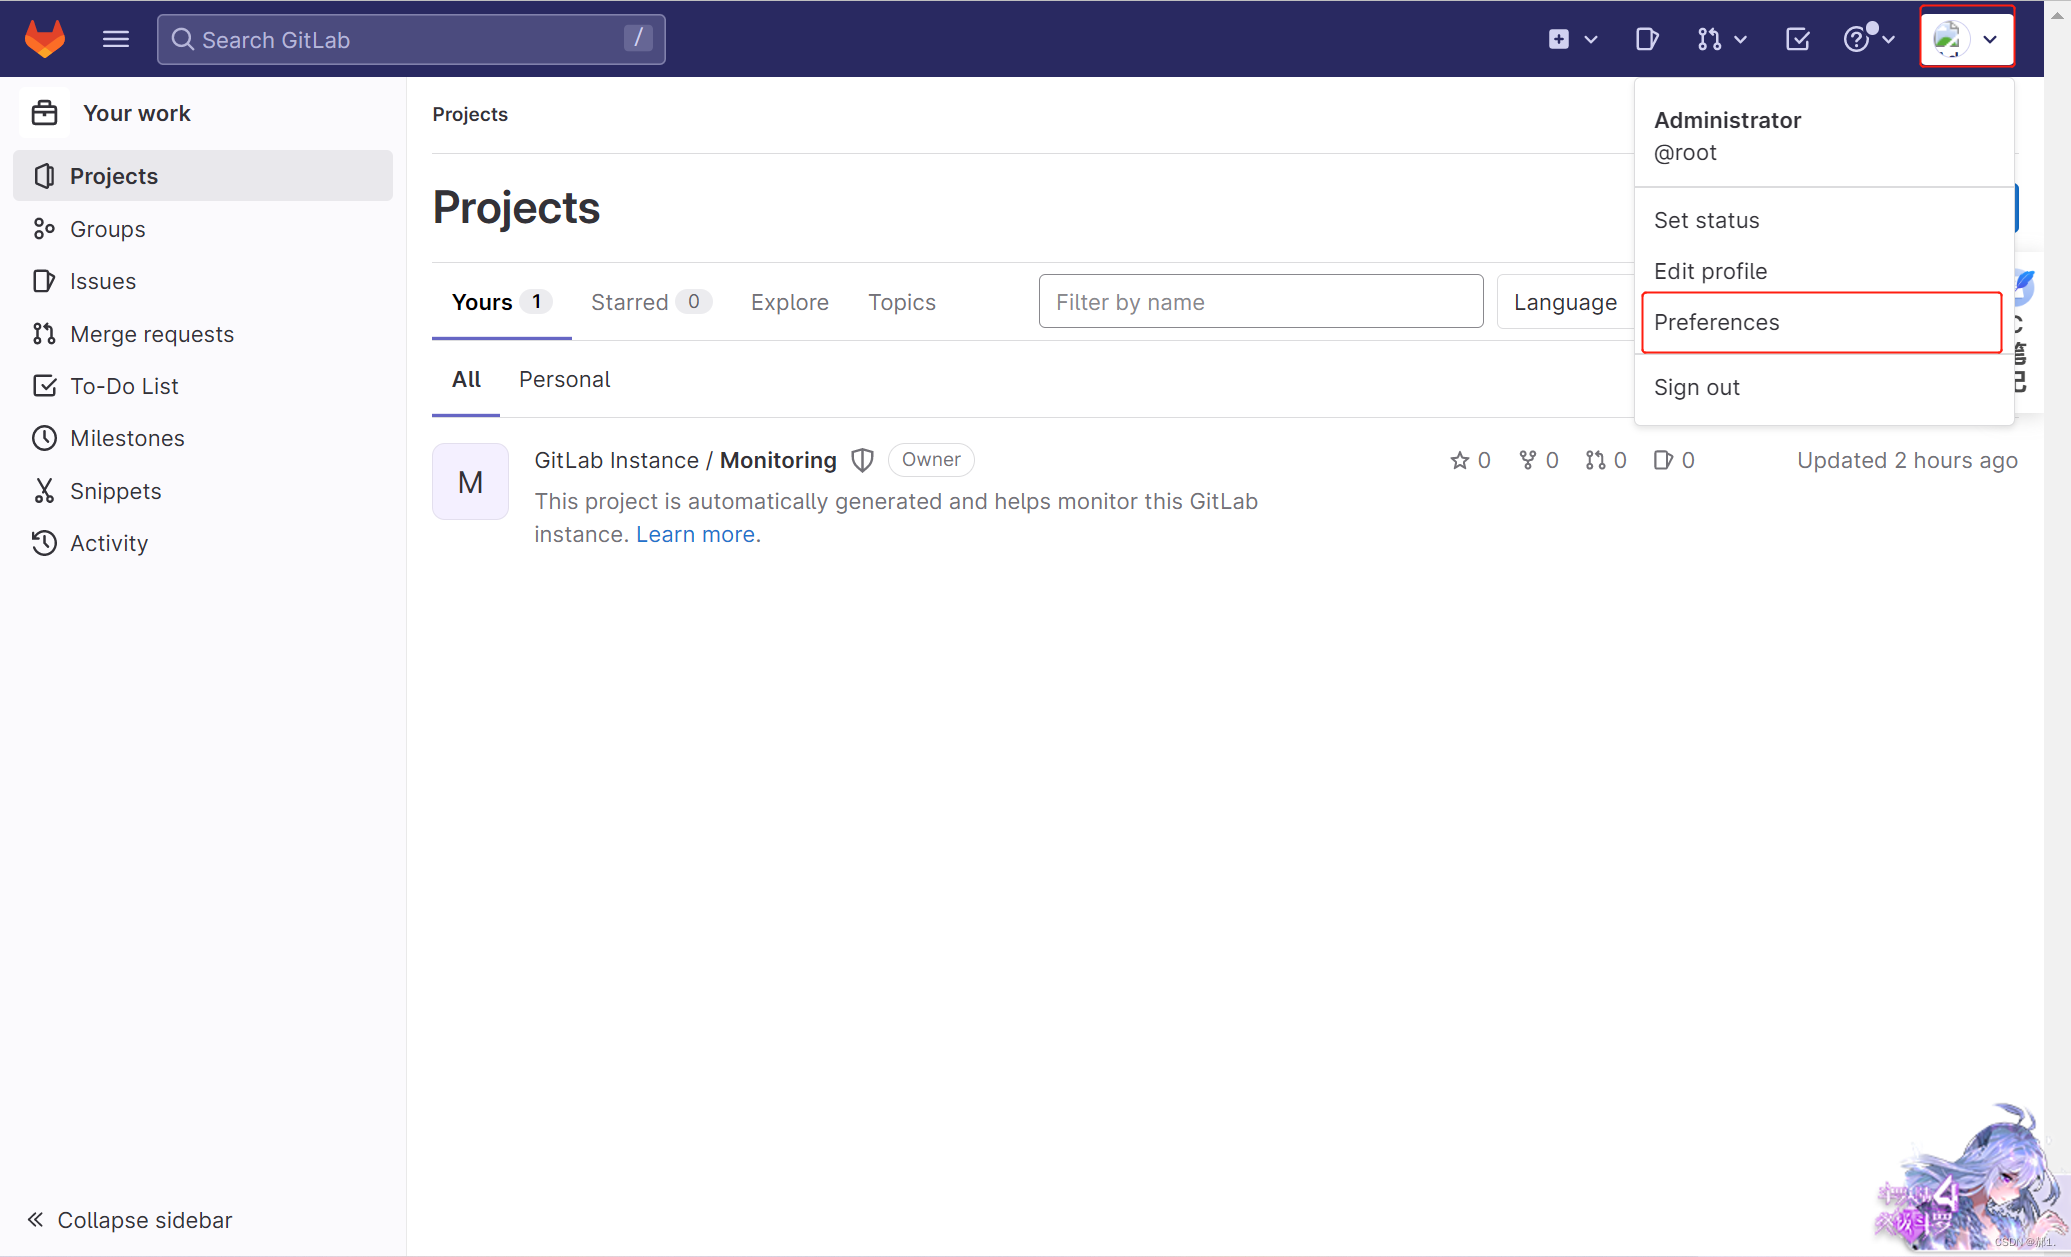
Task: Click the Filter by name field
Action: tap(1260, 302)
